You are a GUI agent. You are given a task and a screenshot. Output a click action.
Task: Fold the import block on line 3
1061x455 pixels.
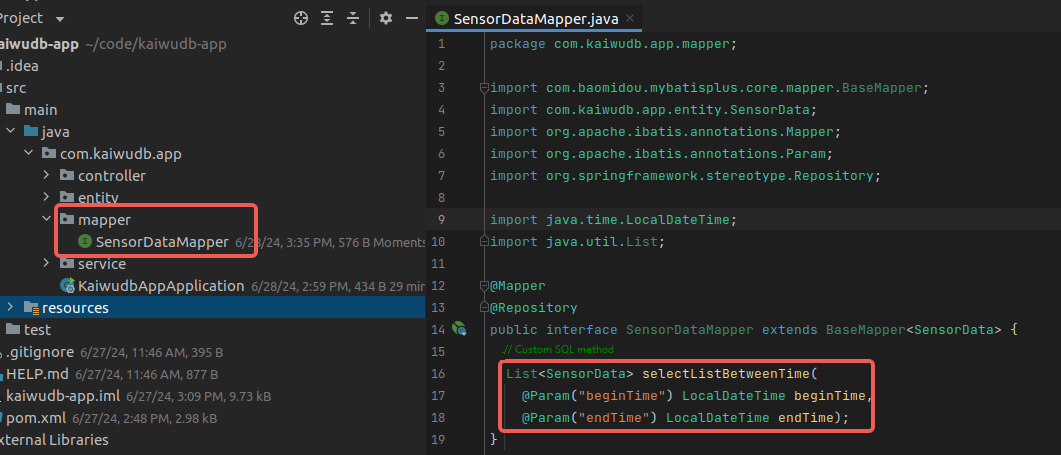coord(484,88)
